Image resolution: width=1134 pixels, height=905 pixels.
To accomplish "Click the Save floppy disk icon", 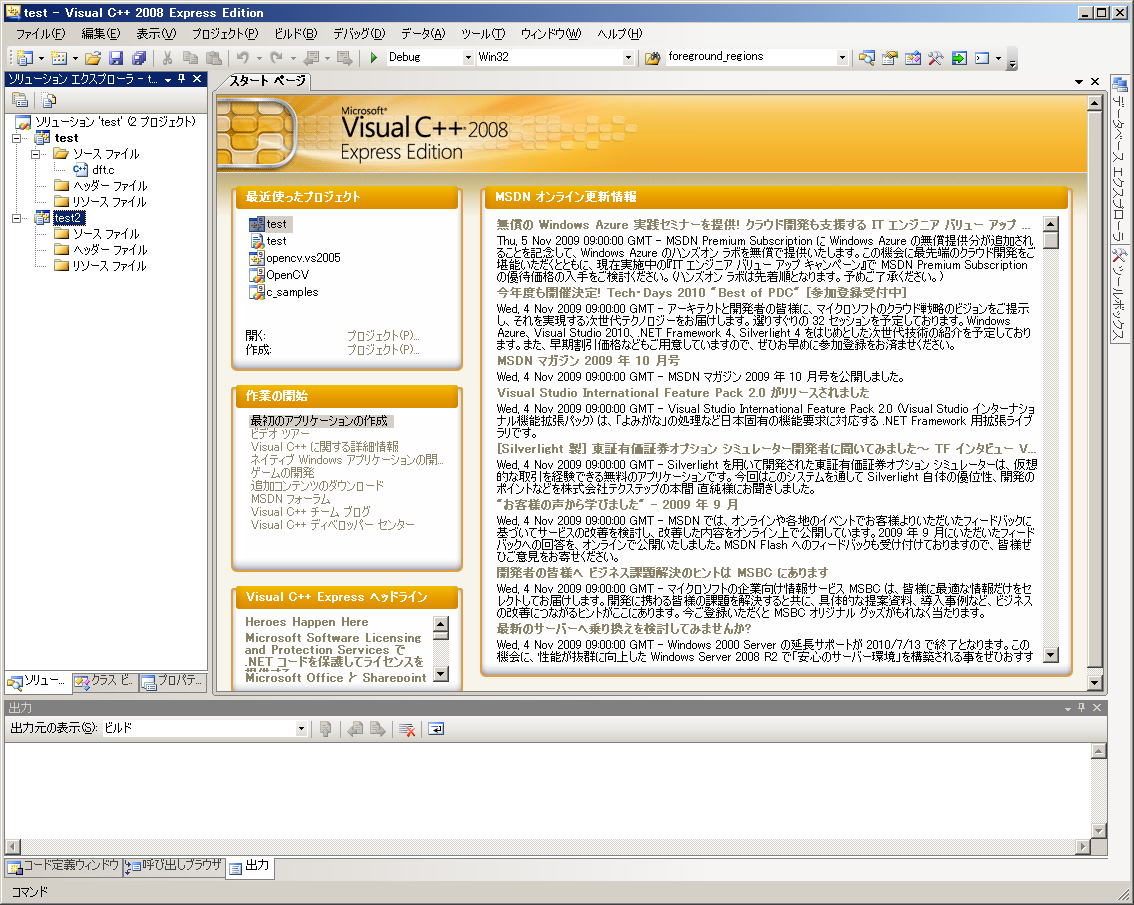I will [116, 57].
